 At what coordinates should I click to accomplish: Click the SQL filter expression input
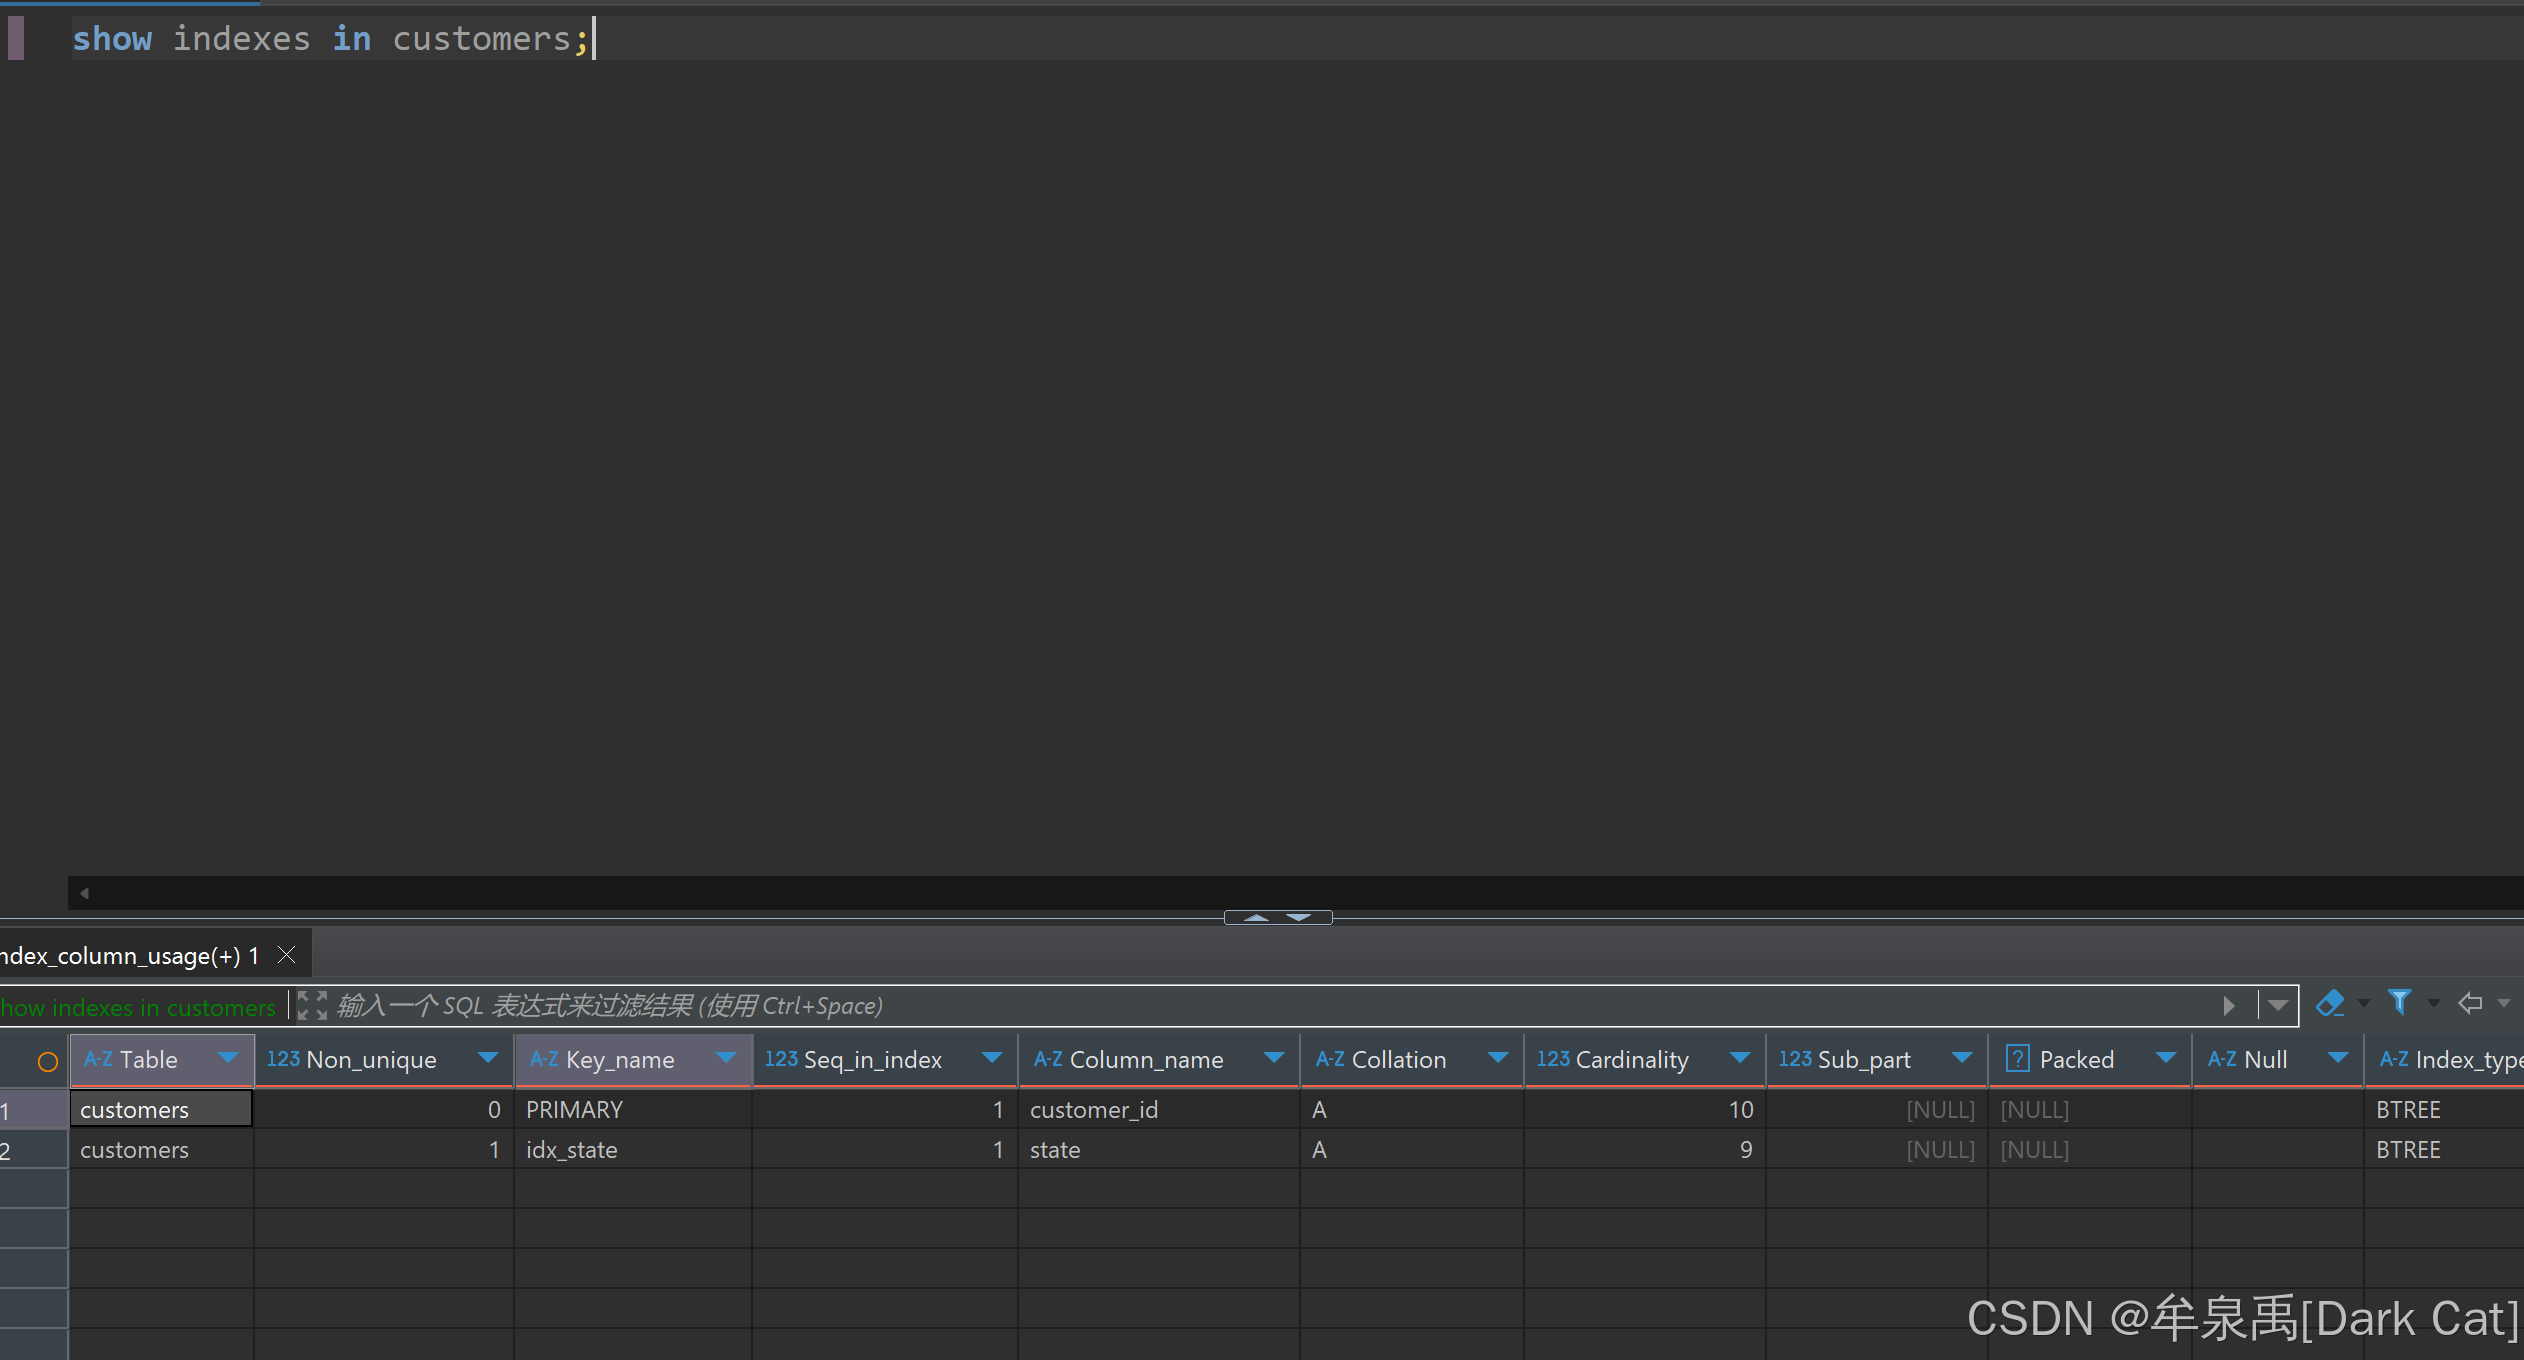pos(1200,1005)
